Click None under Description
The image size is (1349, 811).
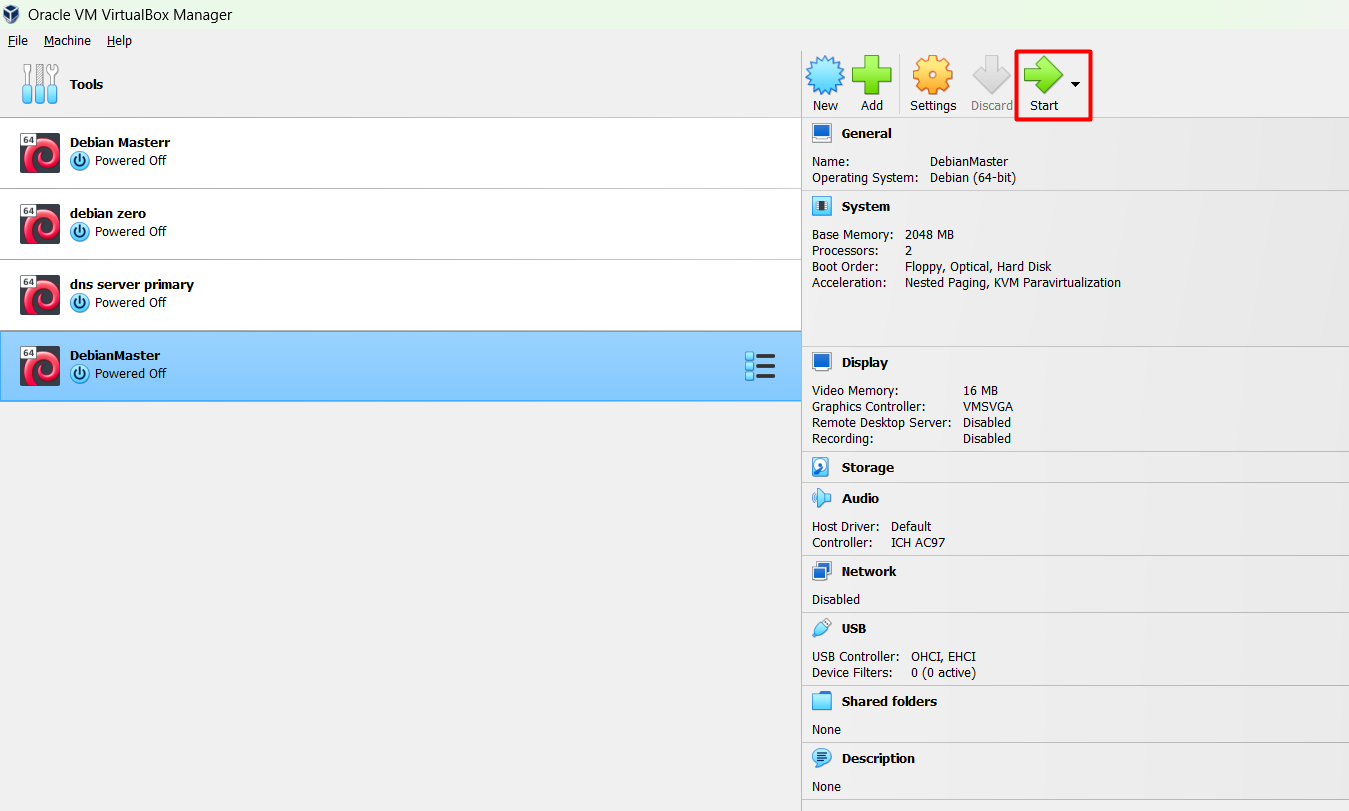826,786
